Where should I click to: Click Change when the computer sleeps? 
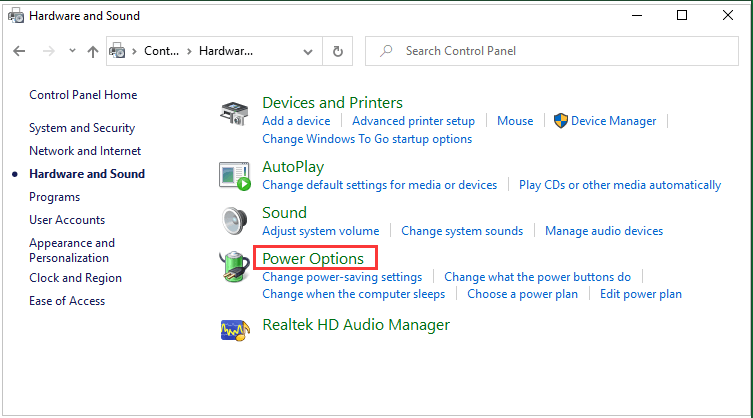353,294
